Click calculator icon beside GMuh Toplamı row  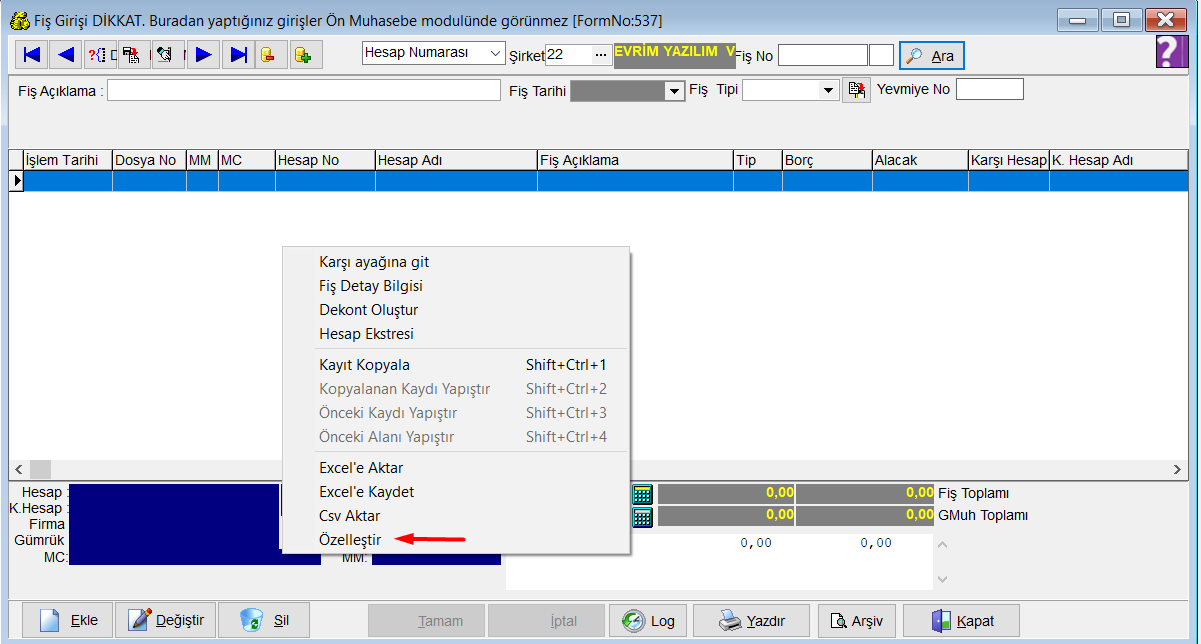coord(642,516)
